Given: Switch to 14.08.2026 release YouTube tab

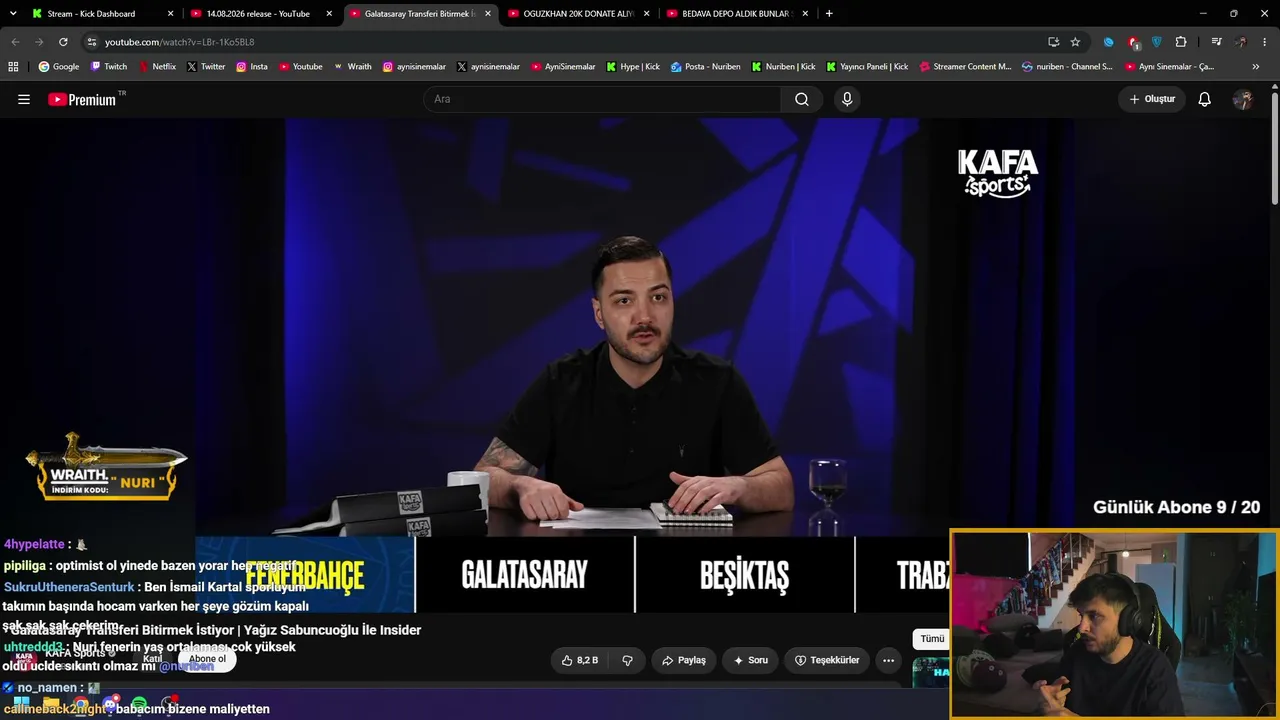Looking at the screenshot, I should click(x=258, y=14).
